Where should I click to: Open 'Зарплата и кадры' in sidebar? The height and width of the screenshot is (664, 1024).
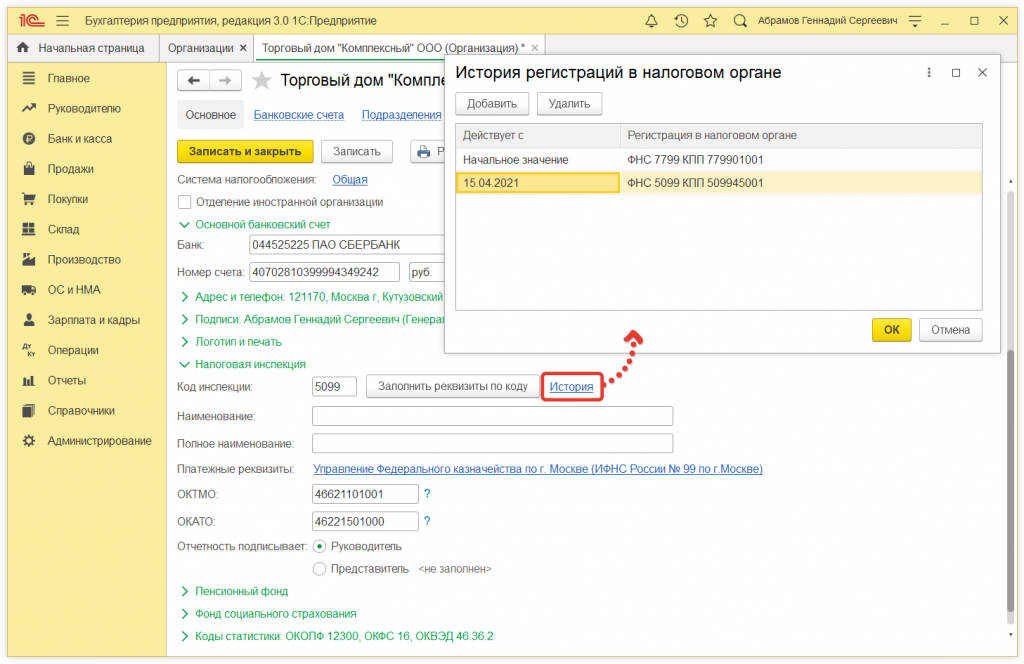pos(93,320)
